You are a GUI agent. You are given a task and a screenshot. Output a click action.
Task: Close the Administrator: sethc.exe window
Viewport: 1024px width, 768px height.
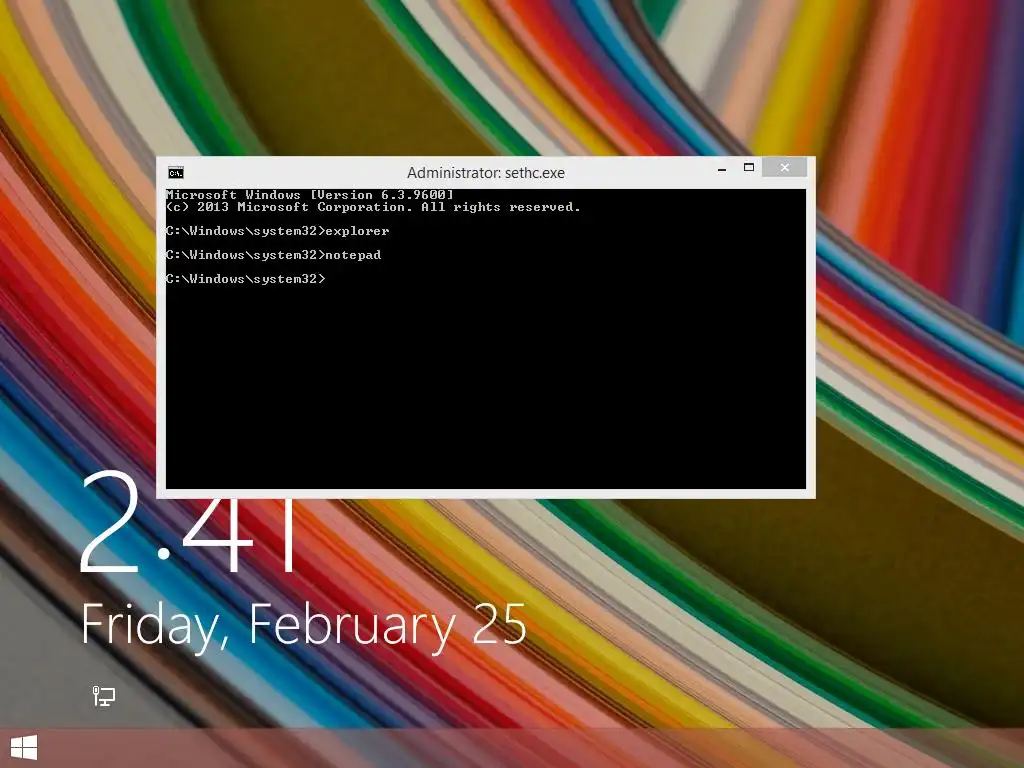coord(784,168)
